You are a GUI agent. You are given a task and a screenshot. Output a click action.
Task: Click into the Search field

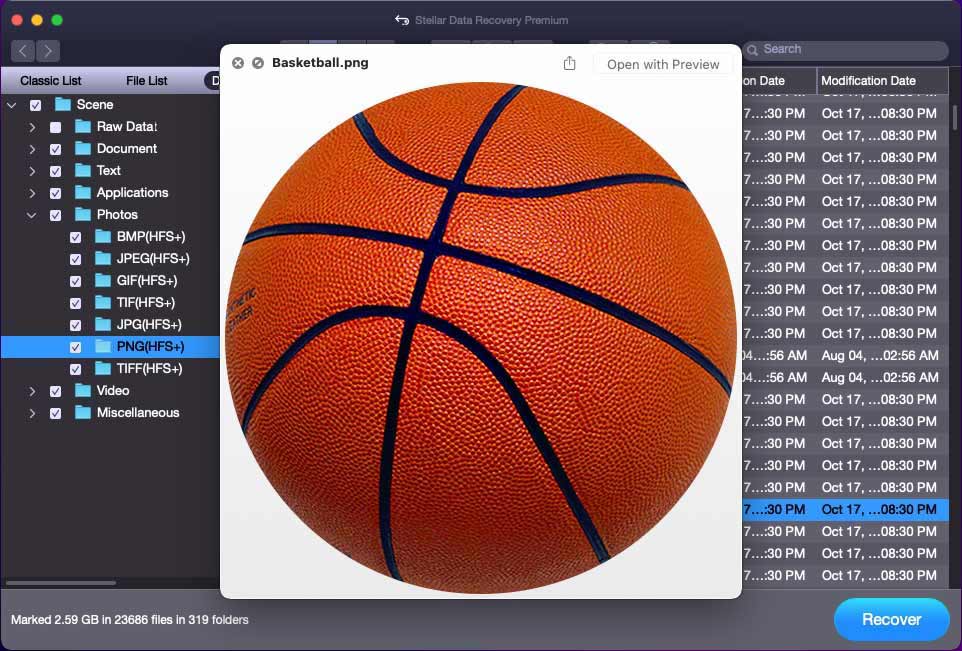pos(847,50)
